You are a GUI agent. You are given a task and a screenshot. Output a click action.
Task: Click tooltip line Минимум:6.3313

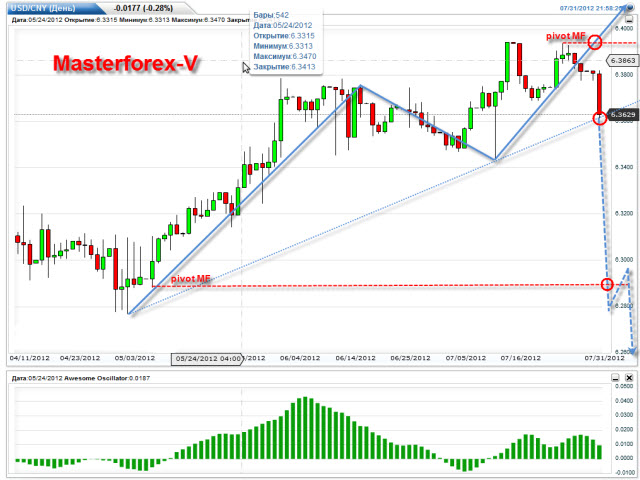[283, 46]
